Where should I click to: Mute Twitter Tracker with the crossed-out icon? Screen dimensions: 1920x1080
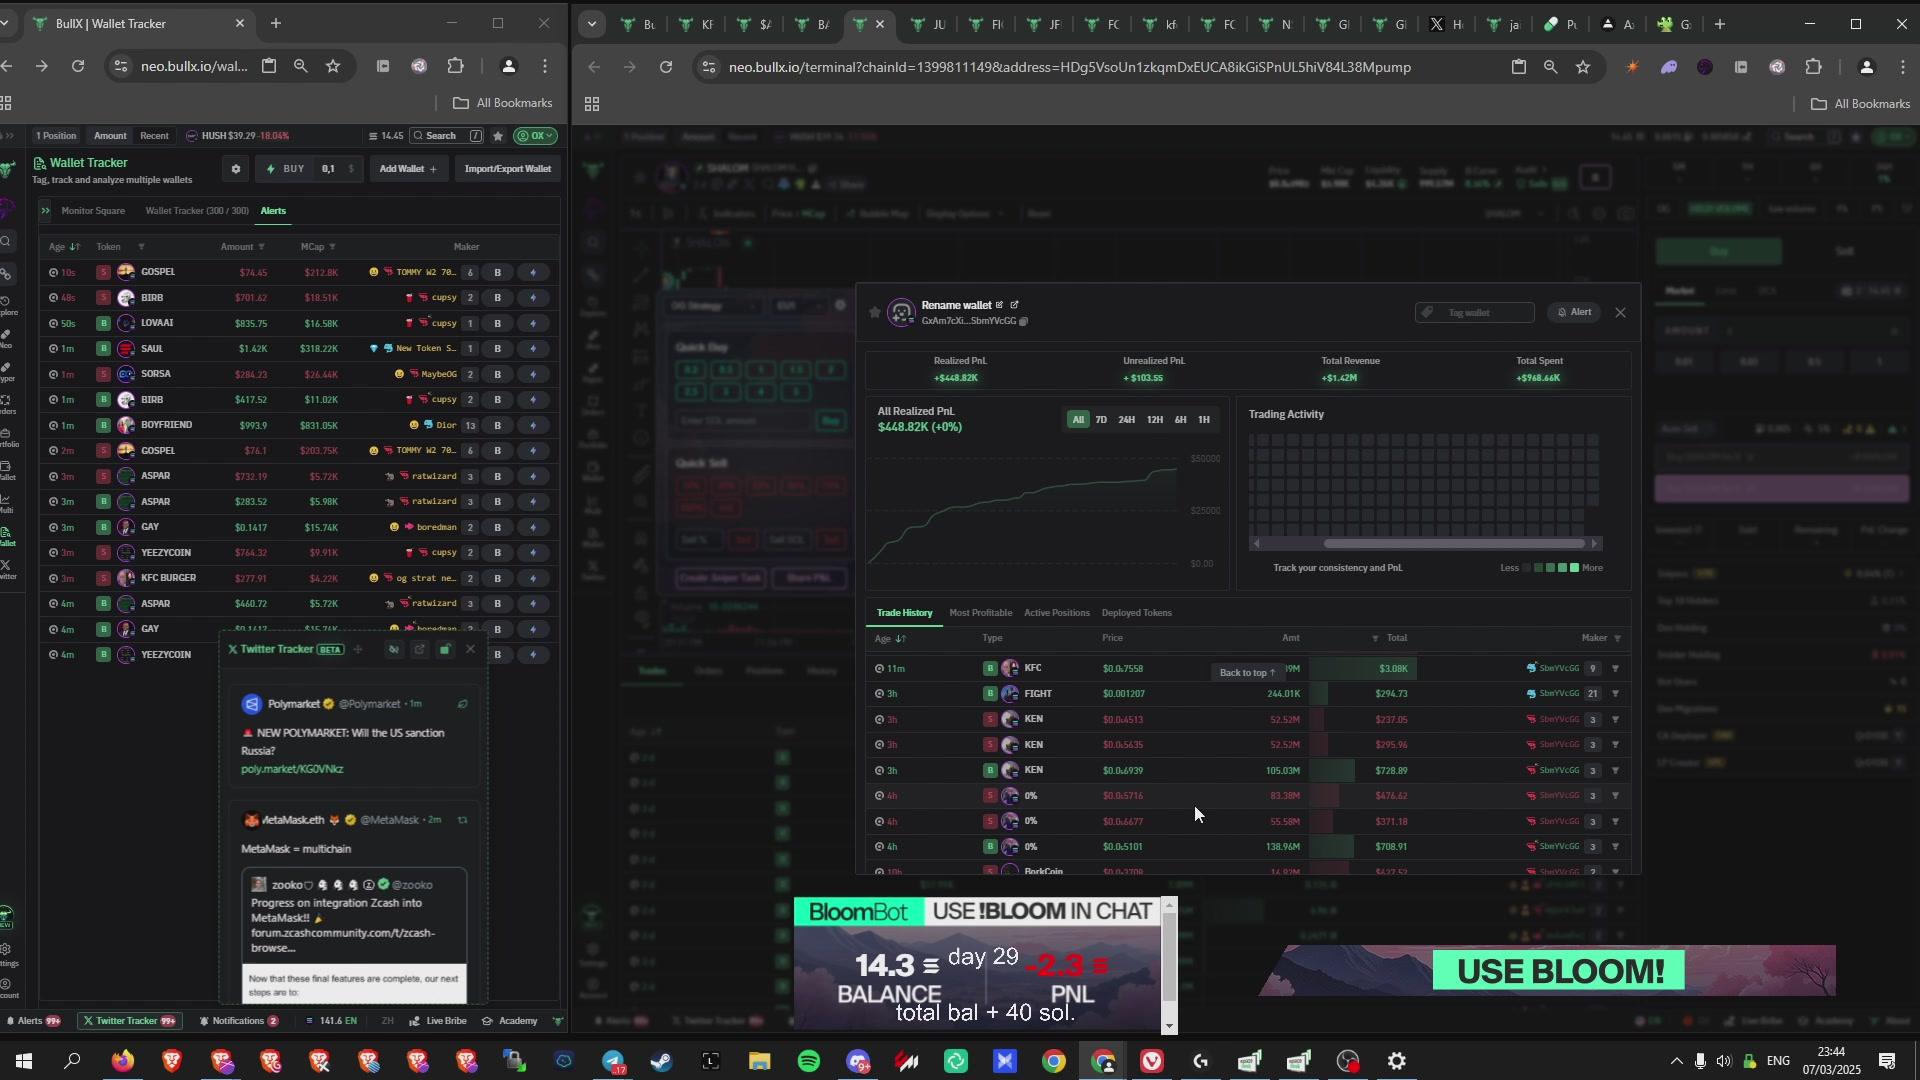pyautogui.click(x=394, y=650)
